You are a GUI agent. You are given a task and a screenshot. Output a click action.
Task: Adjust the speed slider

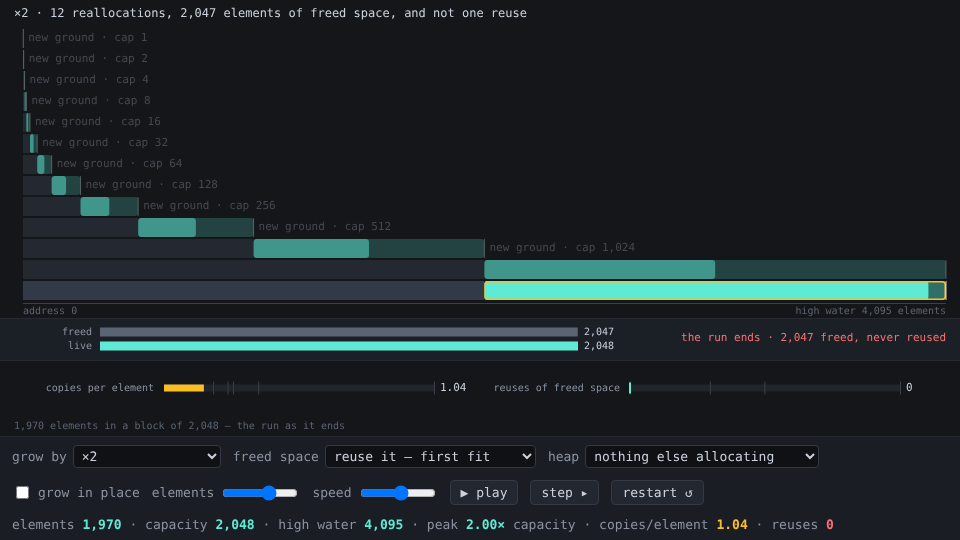coord(398,493)
